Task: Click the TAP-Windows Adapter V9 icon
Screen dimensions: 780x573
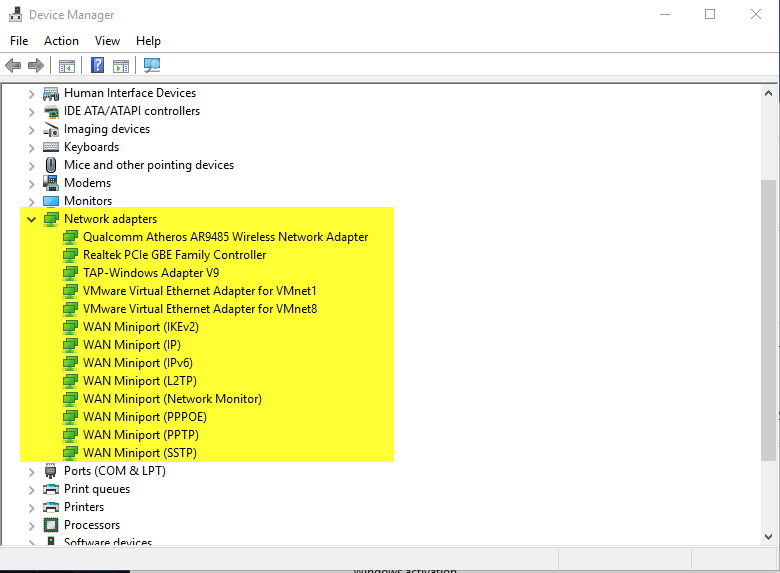Action: click(70, 273)
